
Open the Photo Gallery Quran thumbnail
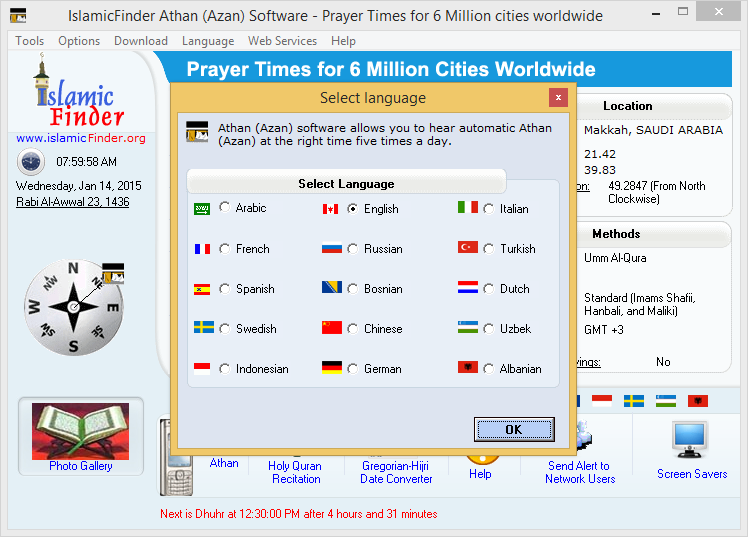(x=80, y=430)
